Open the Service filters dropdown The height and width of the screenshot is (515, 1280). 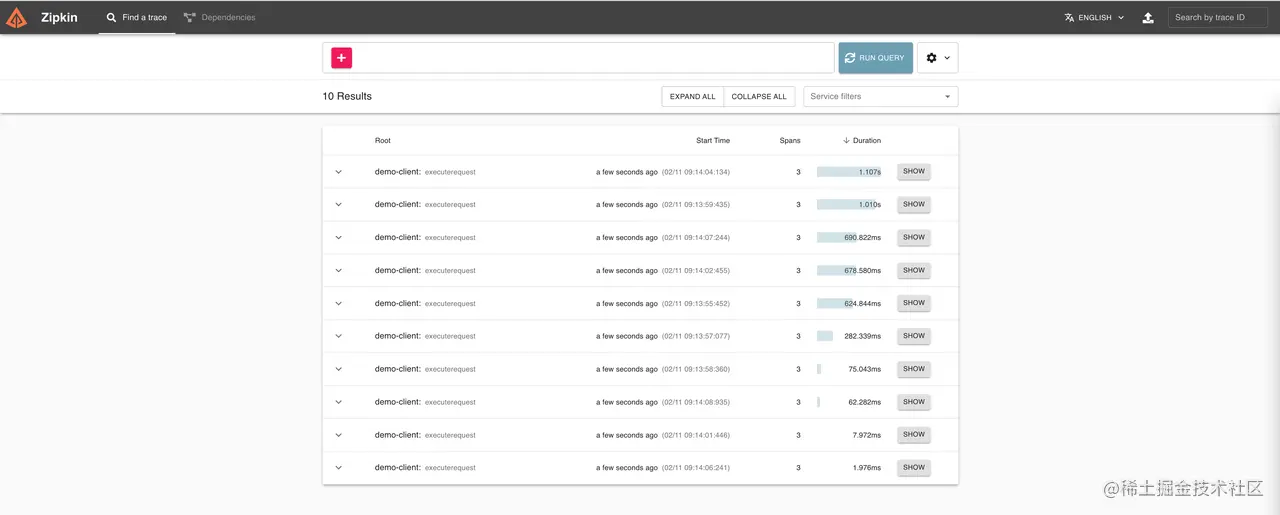880,96
